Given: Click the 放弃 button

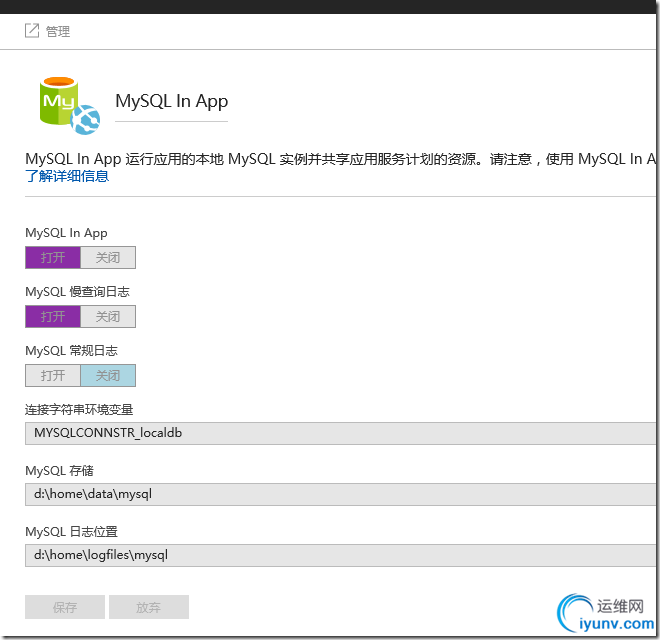Looking at the screenshot, I should (149, 607).
